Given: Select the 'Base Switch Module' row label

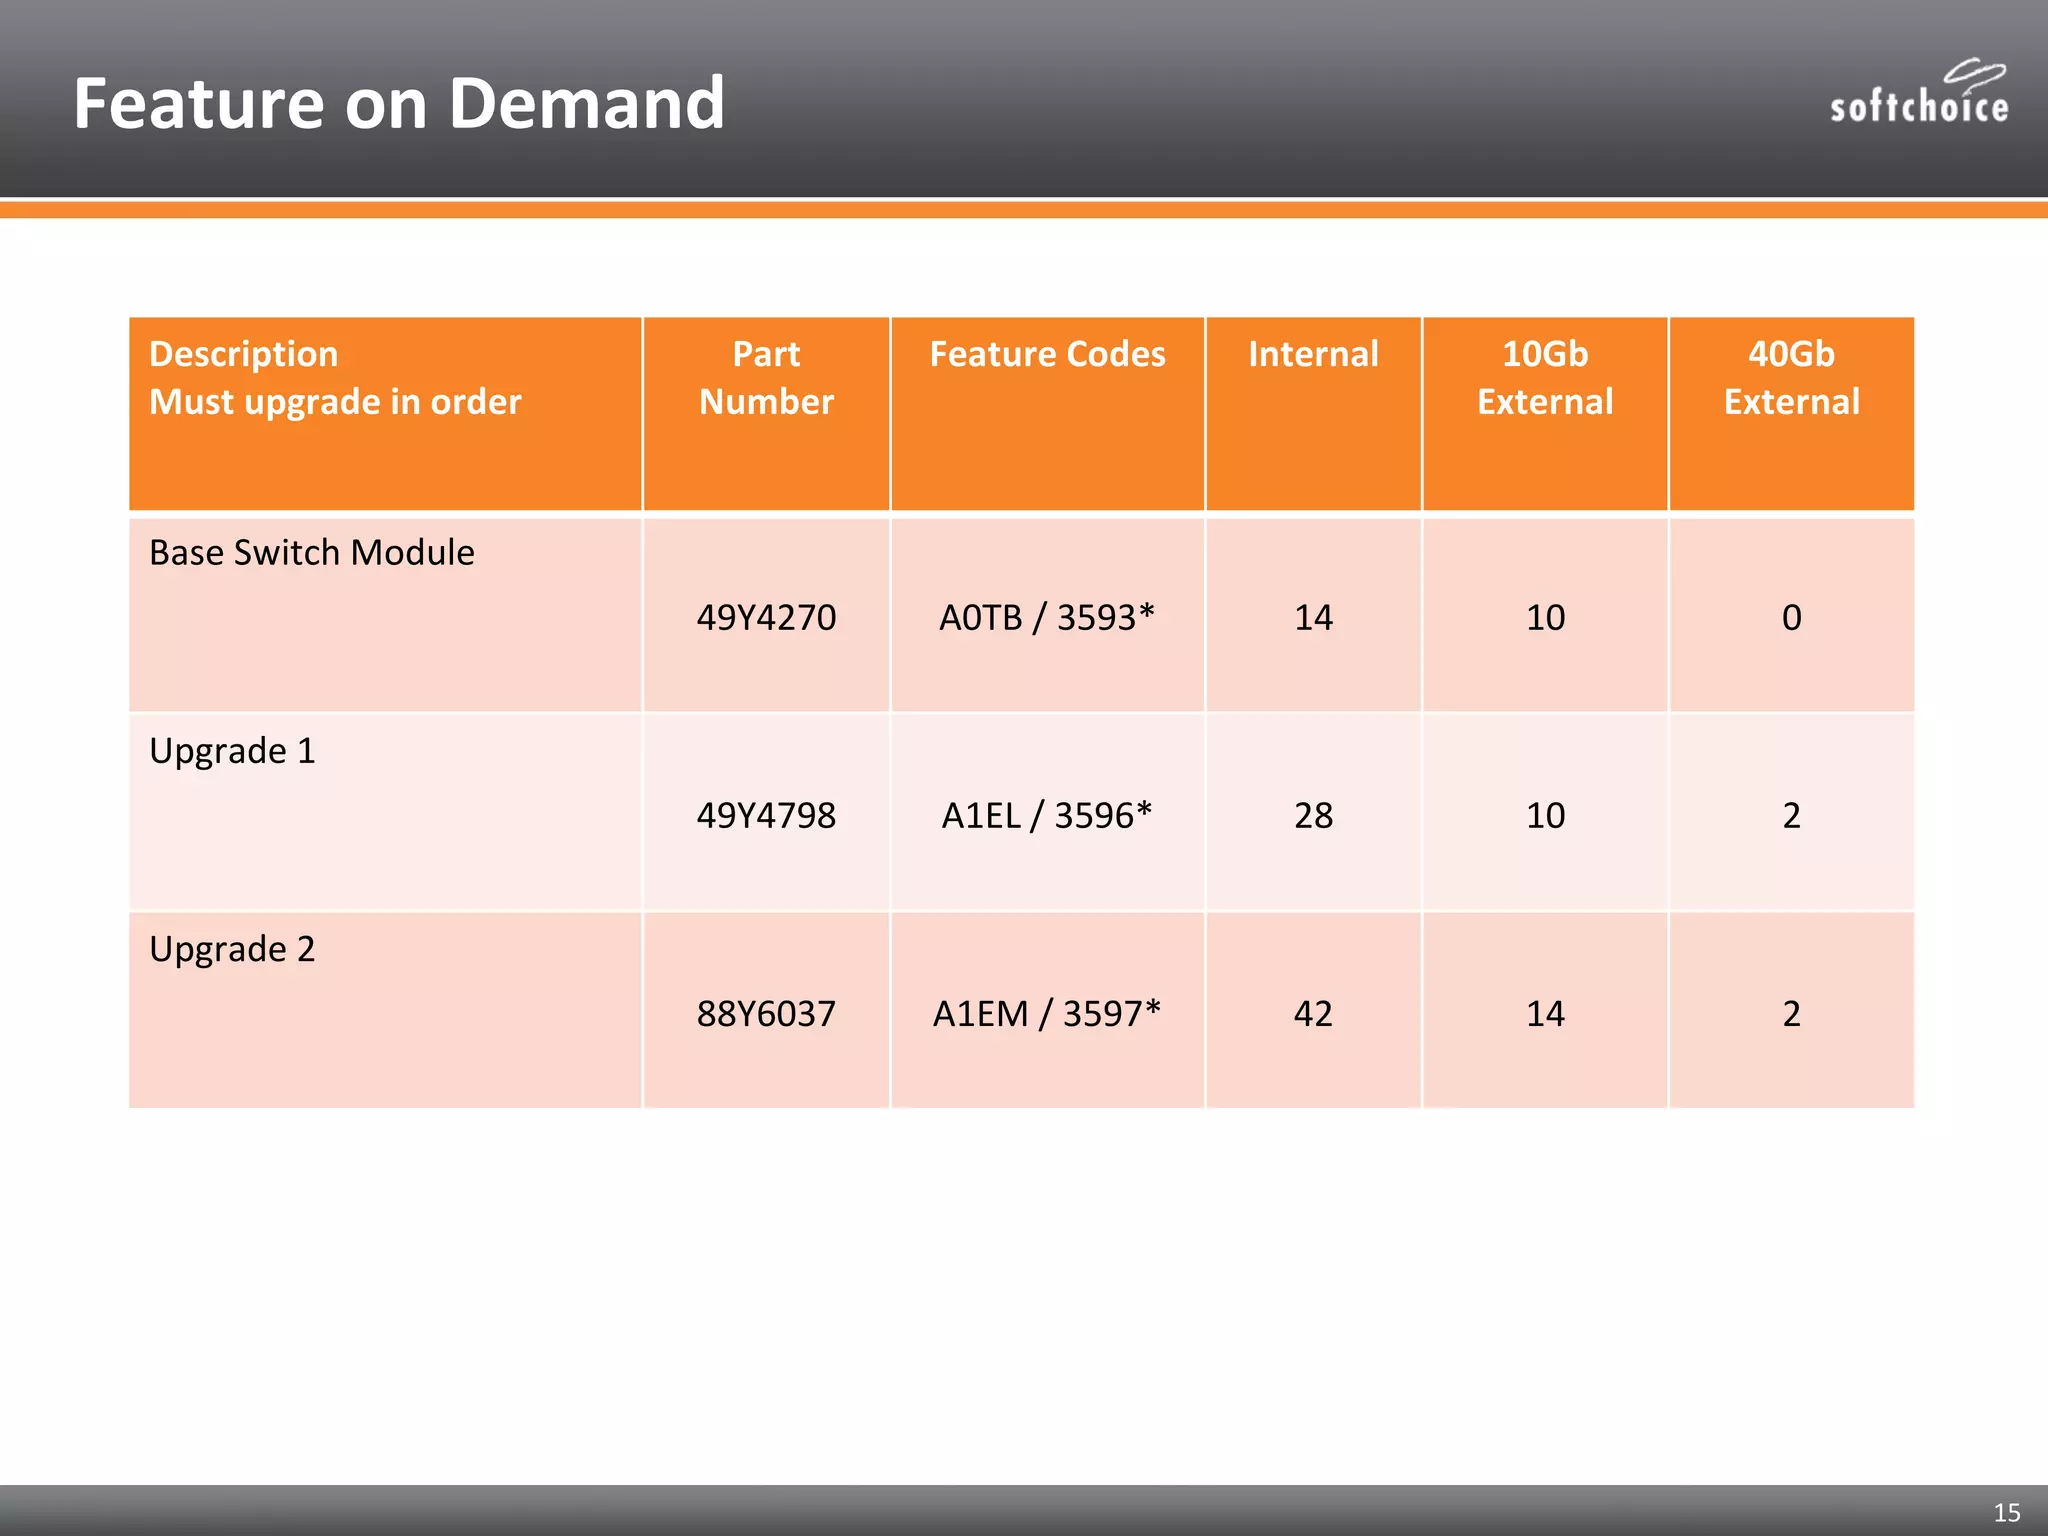Looking at the screenshot, I should tap(312, 552).
